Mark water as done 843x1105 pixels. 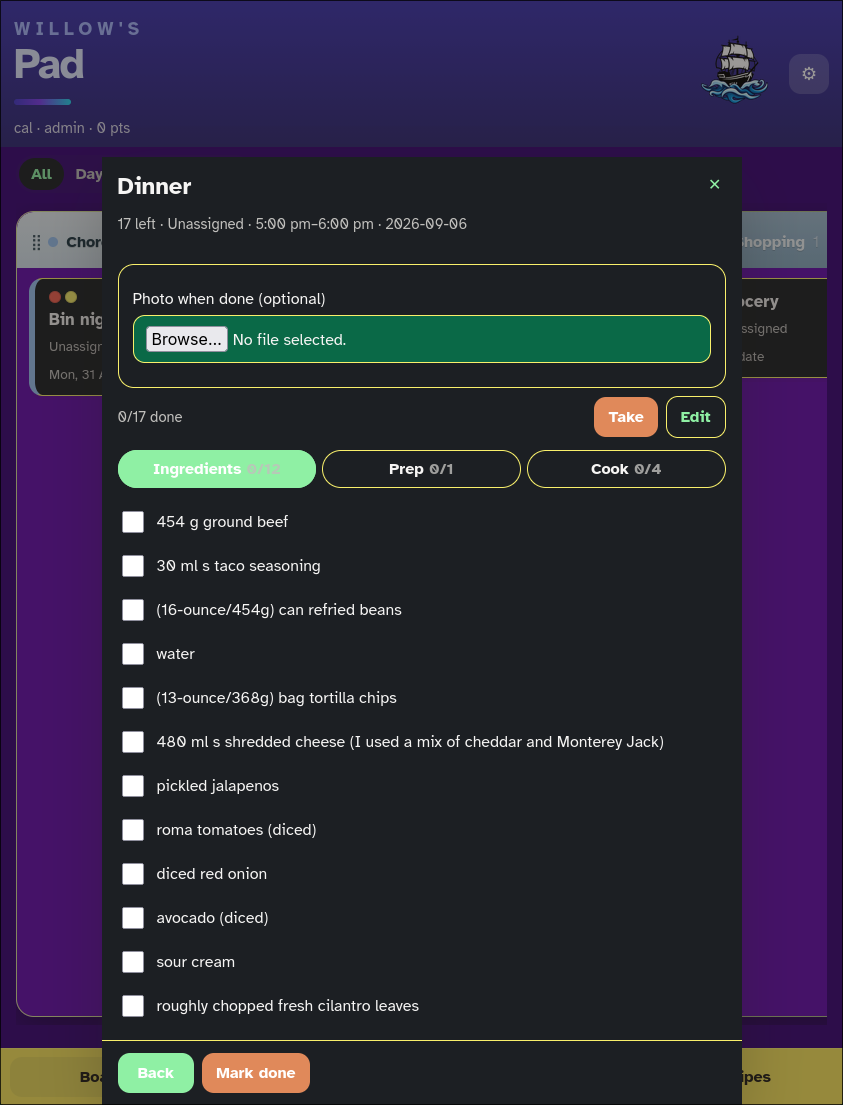tap(133, 653)
